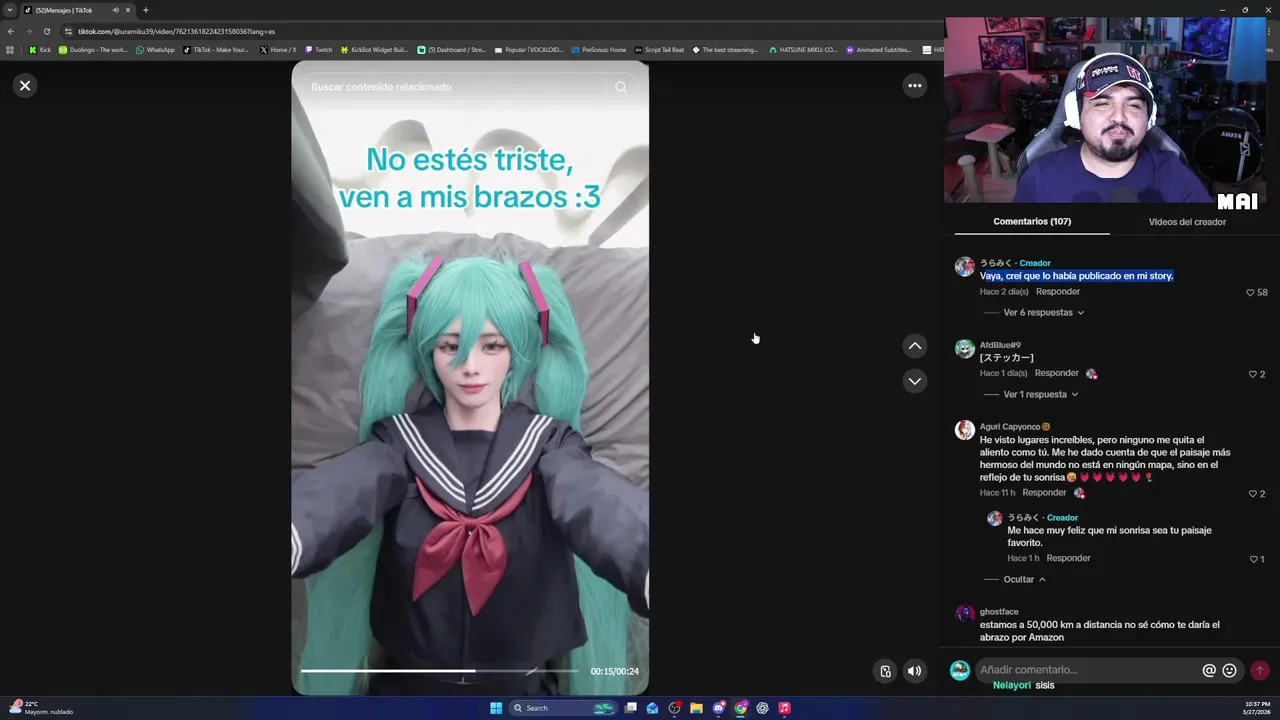Open the weather widget showing 22°C
Screen dimensions: 1280x720
pyautogui.click(x=40, y=708)
